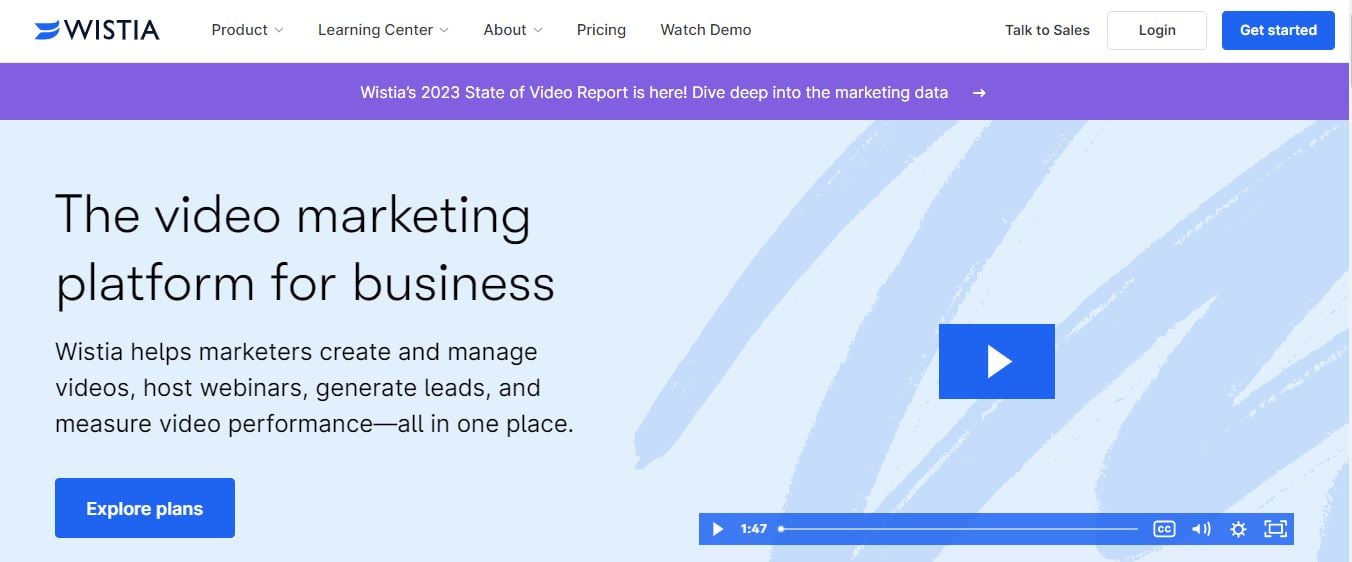Open video settings gear icon

click(1238, 529)
